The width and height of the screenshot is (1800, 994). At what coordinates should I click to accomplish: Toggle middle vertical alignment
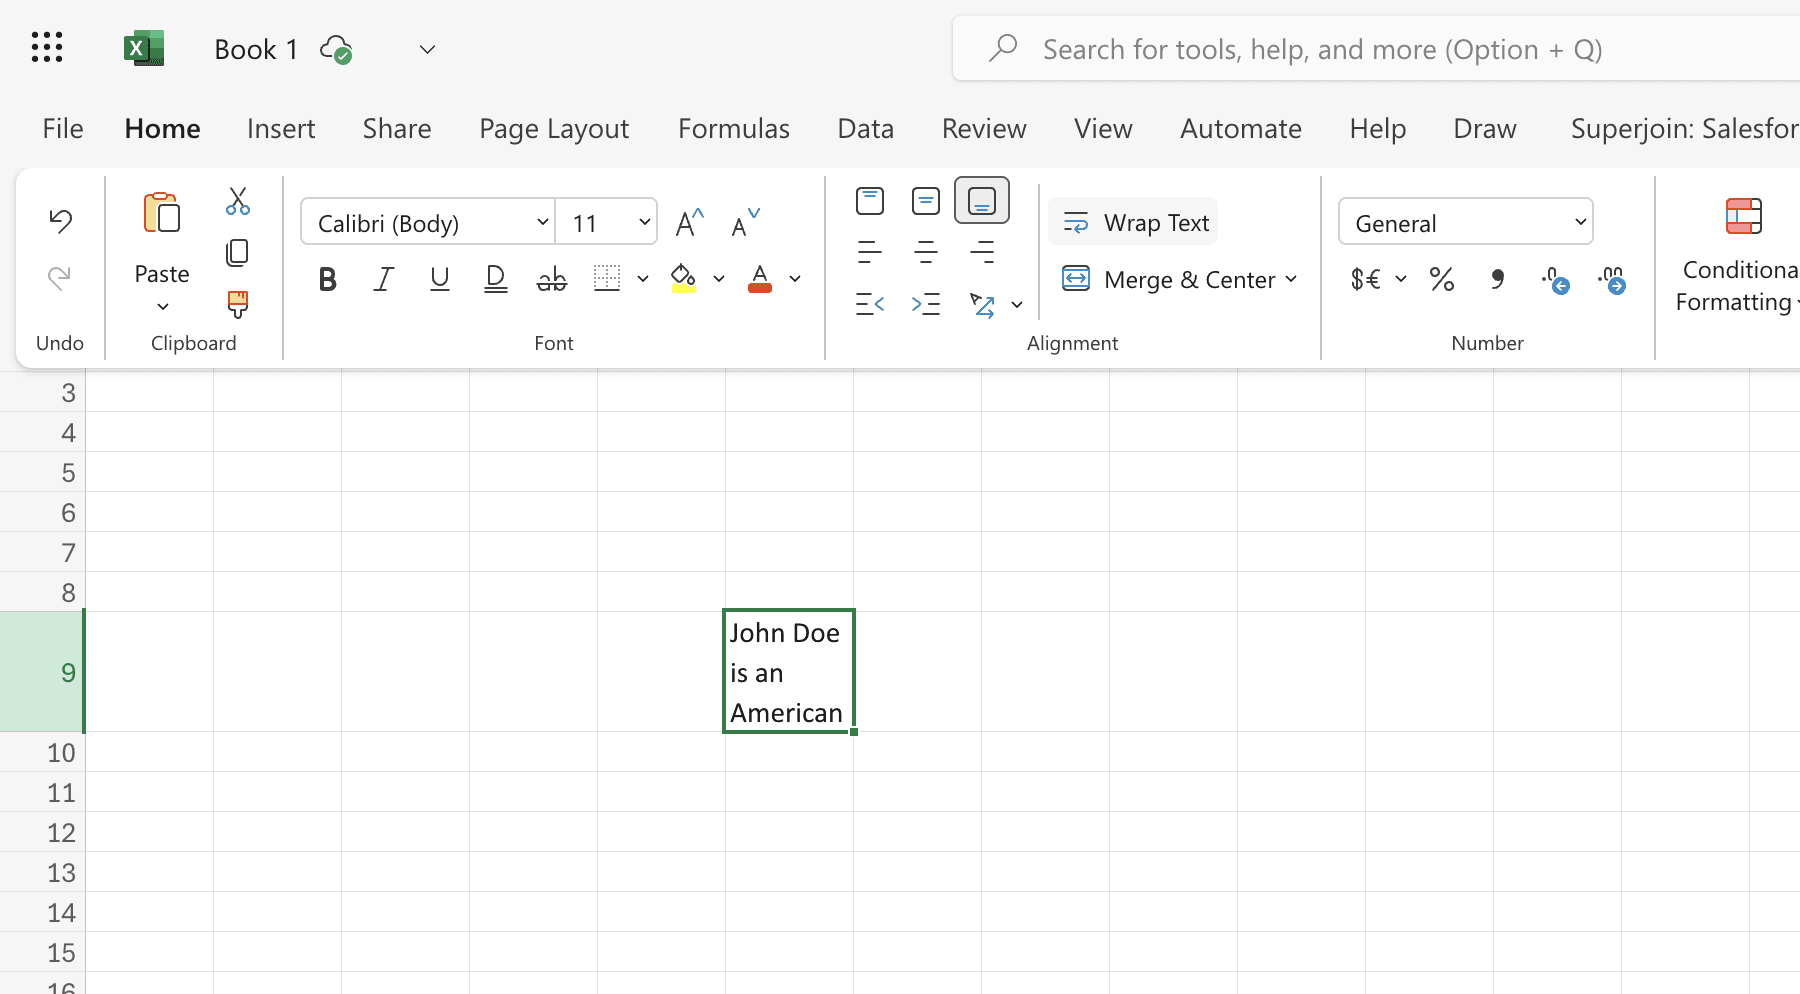tap(926, 201)
